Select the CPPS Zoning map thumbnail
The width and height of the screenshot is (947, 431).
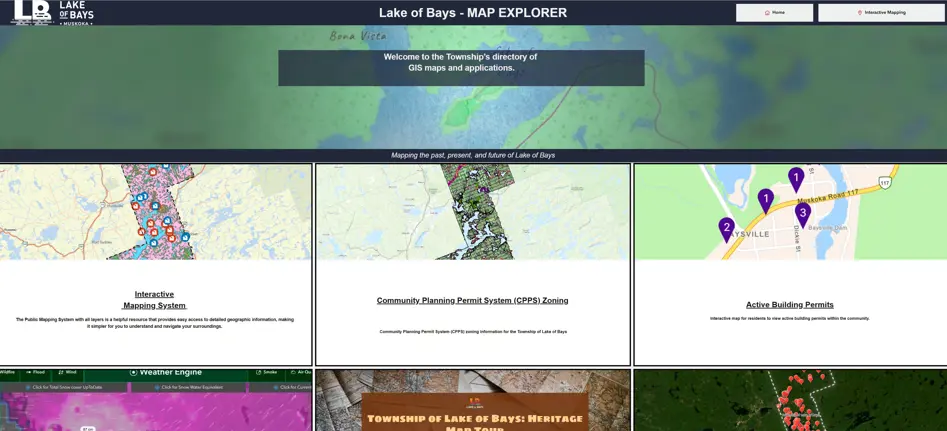pyautogui.click(x=473, y=212)
